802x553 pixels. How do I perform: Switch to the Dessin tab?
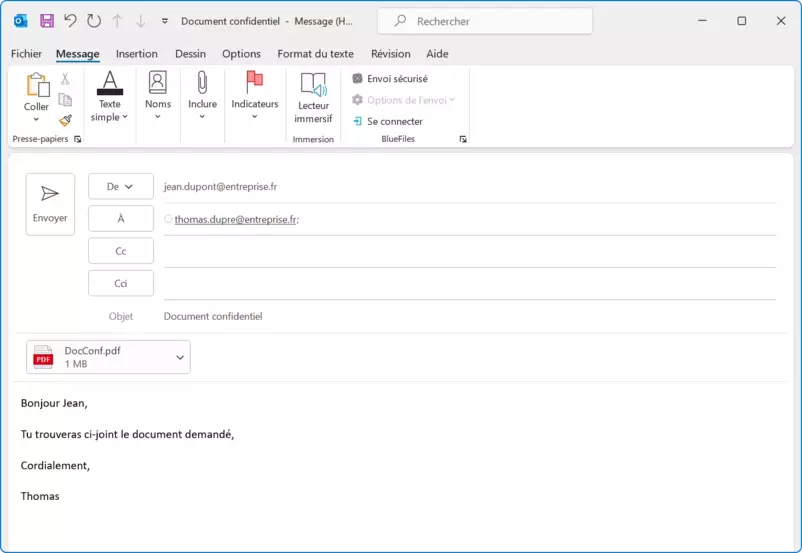[x=190, y=54]
